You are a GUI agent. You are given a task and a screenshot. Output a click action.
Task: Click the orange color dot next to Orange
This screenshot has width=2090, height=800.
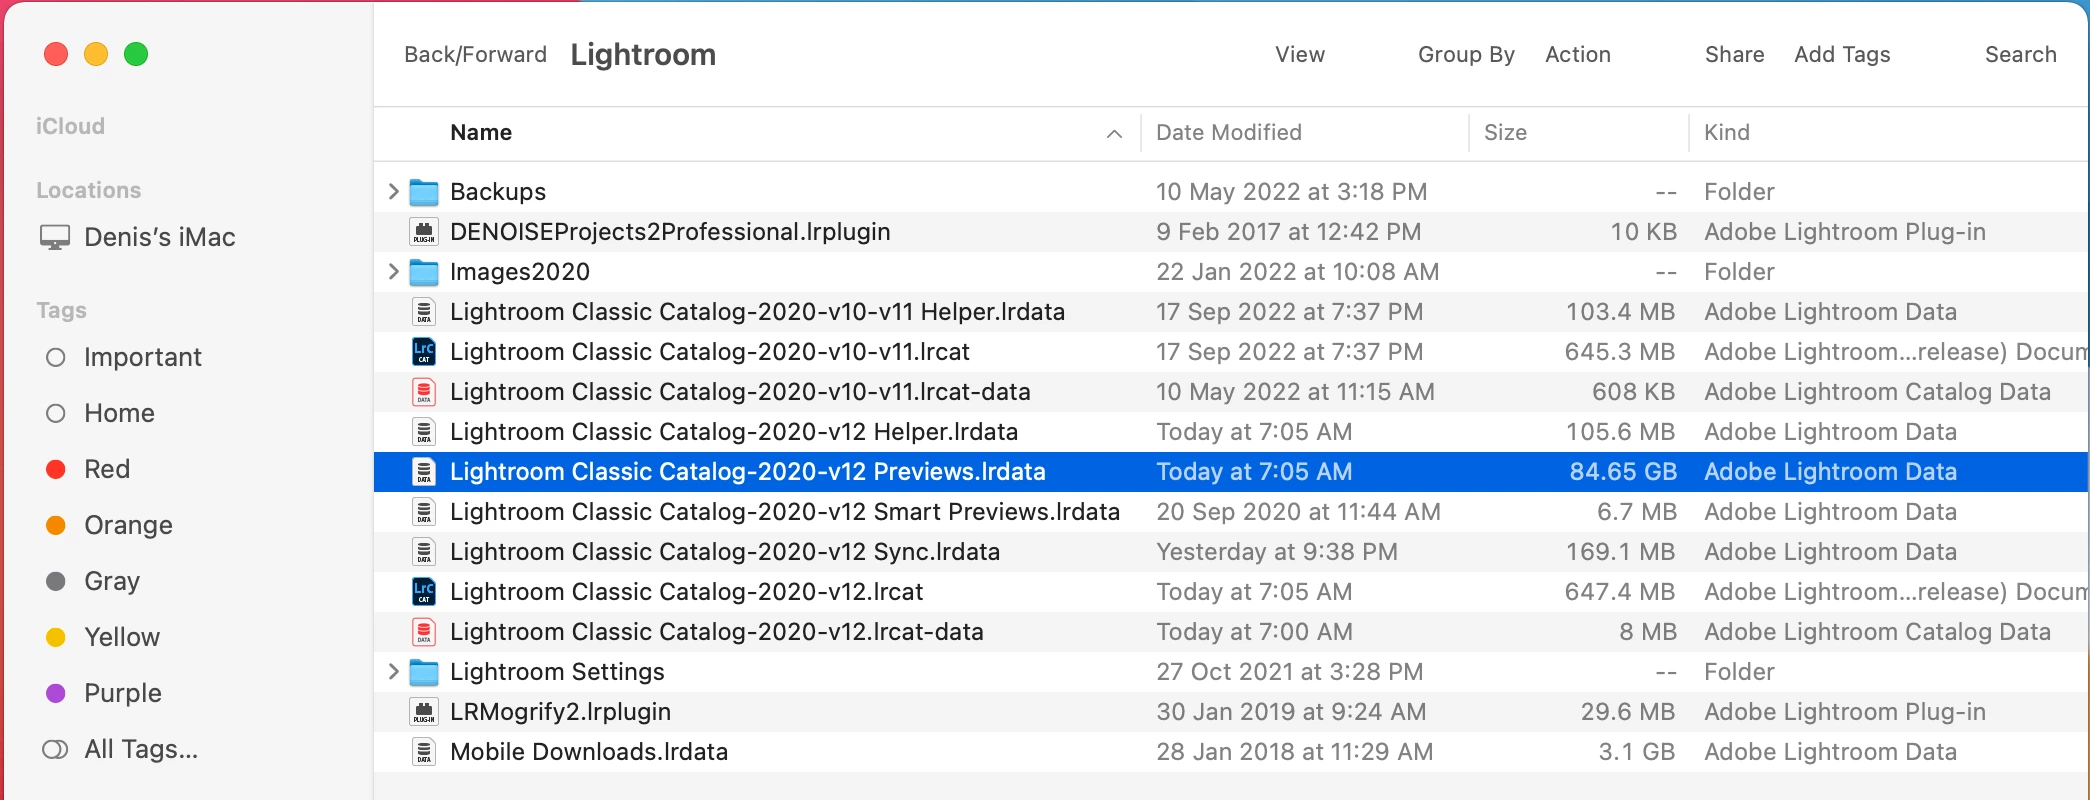tap(56, 526)
